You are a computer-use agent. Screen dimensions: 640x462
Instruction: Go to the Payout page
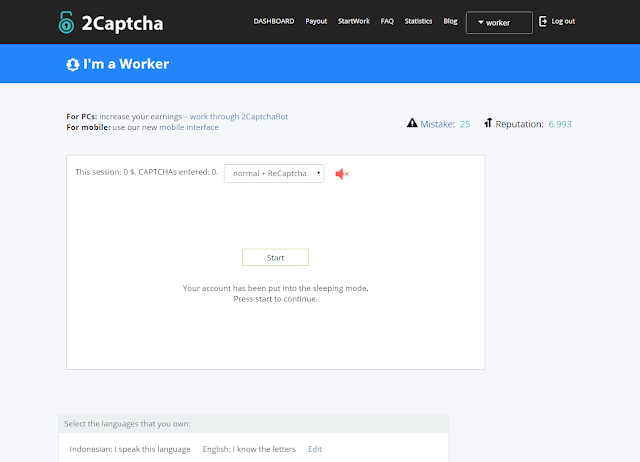pyautogui.click(x=316, y=21)
